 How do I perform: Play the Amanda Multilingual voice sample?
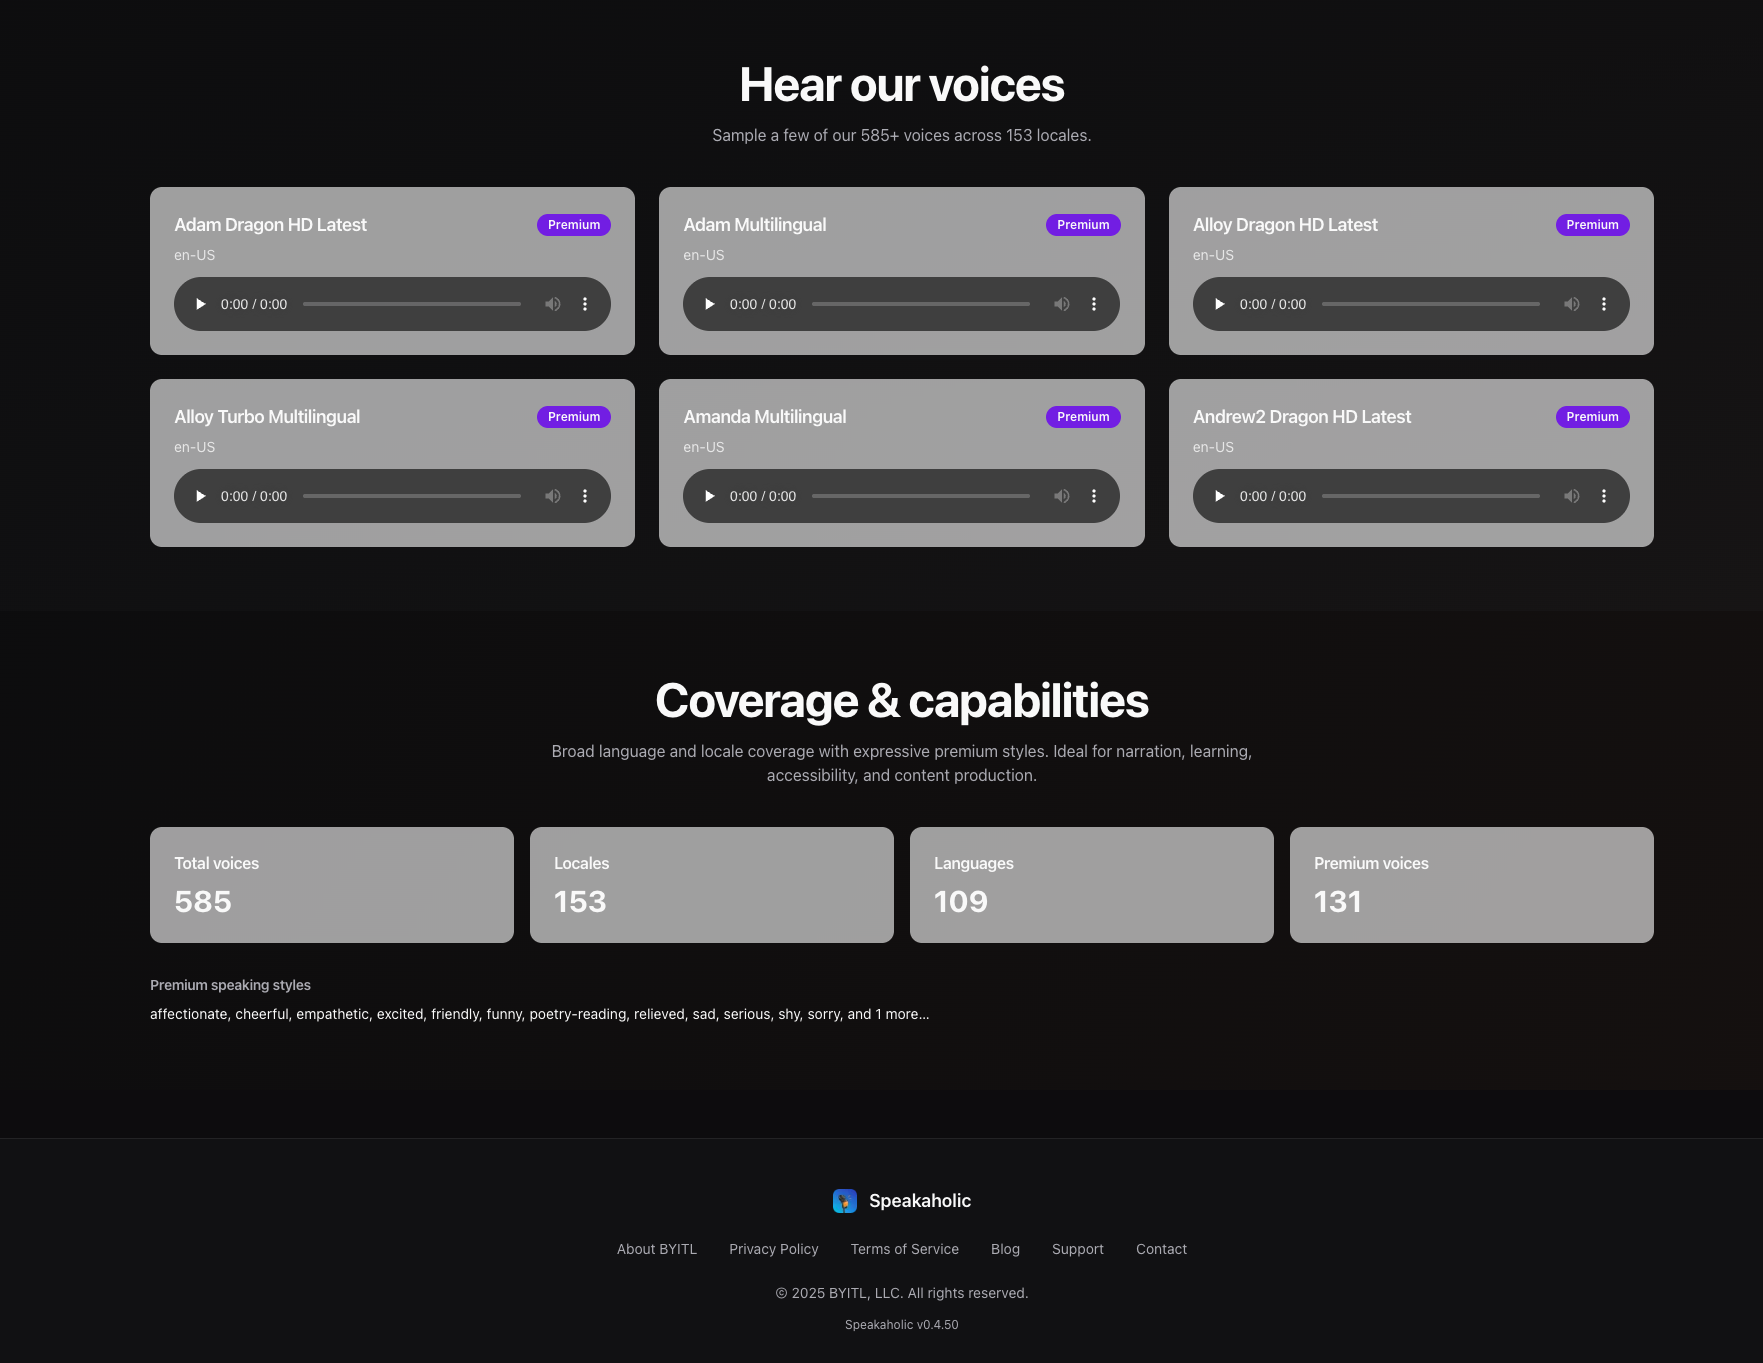pos(710,496)
